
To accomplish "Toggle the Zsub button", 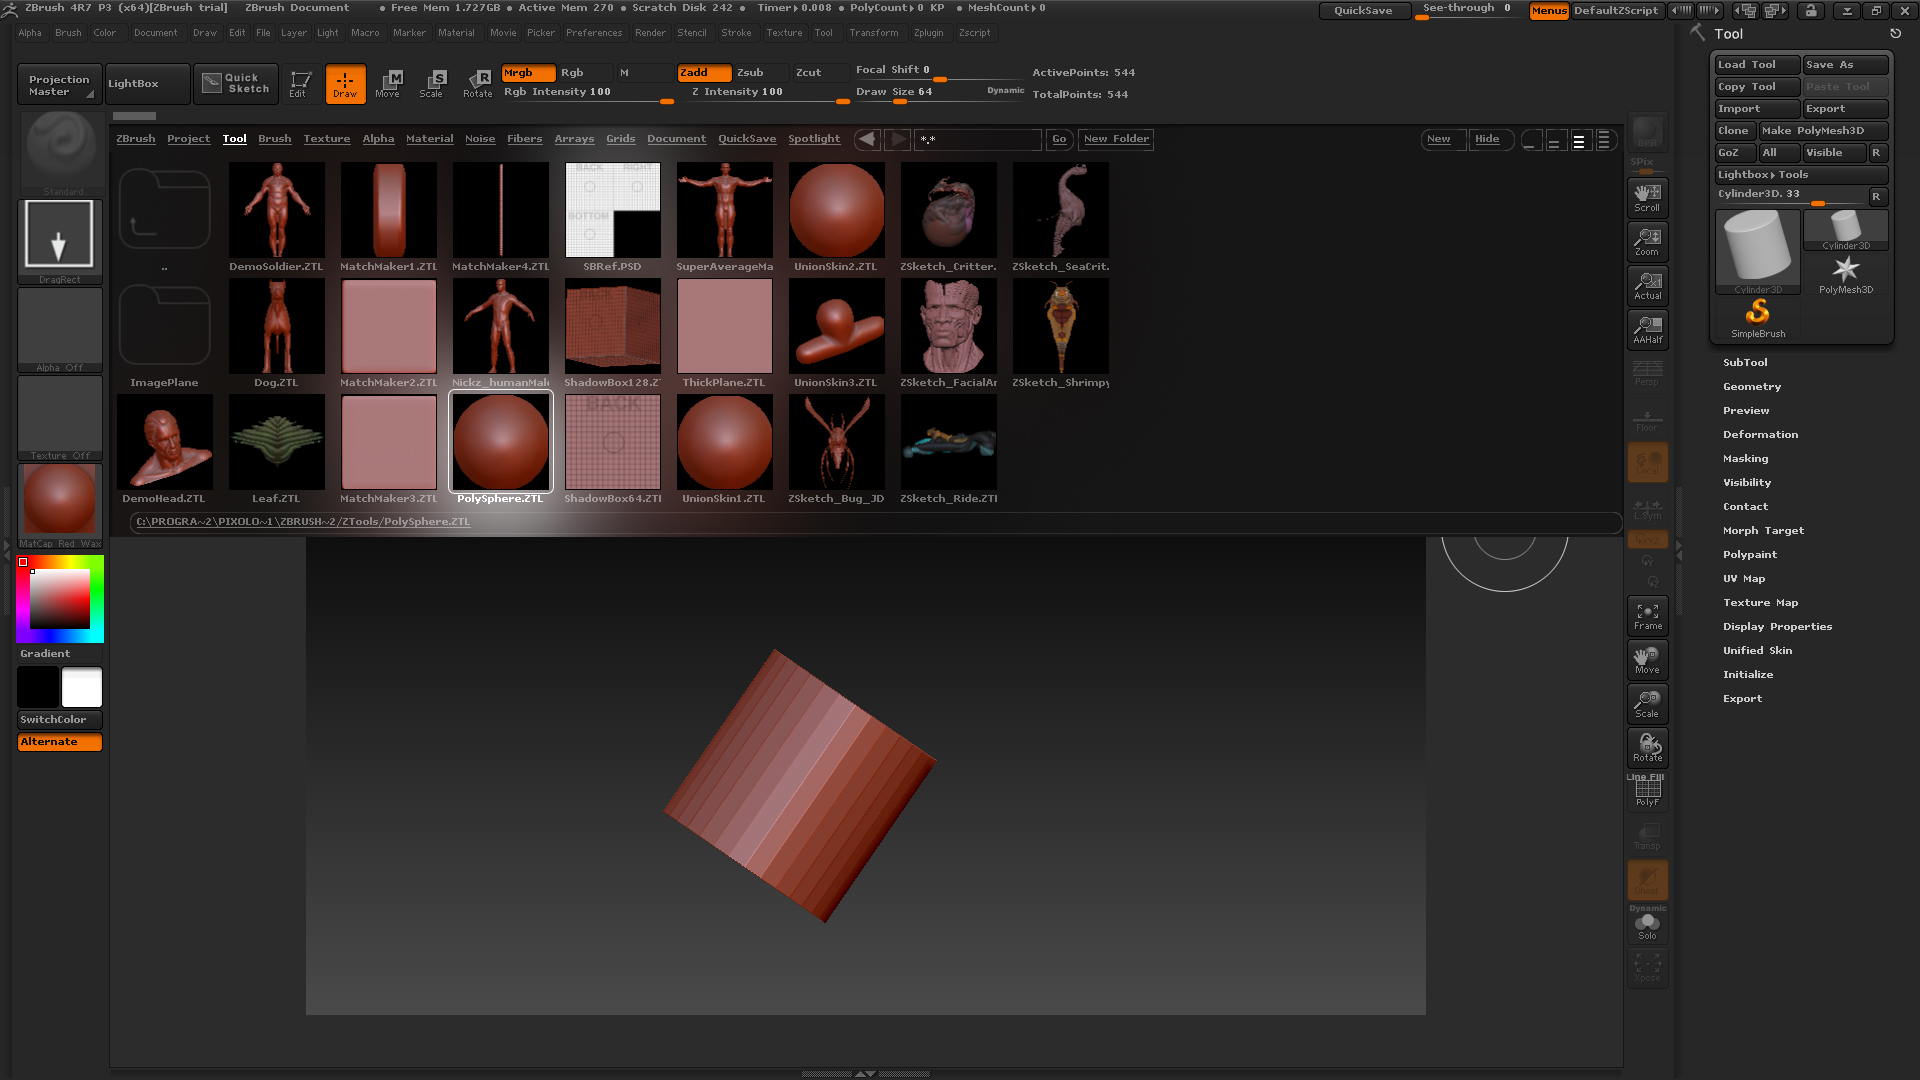I will [762, 73].
